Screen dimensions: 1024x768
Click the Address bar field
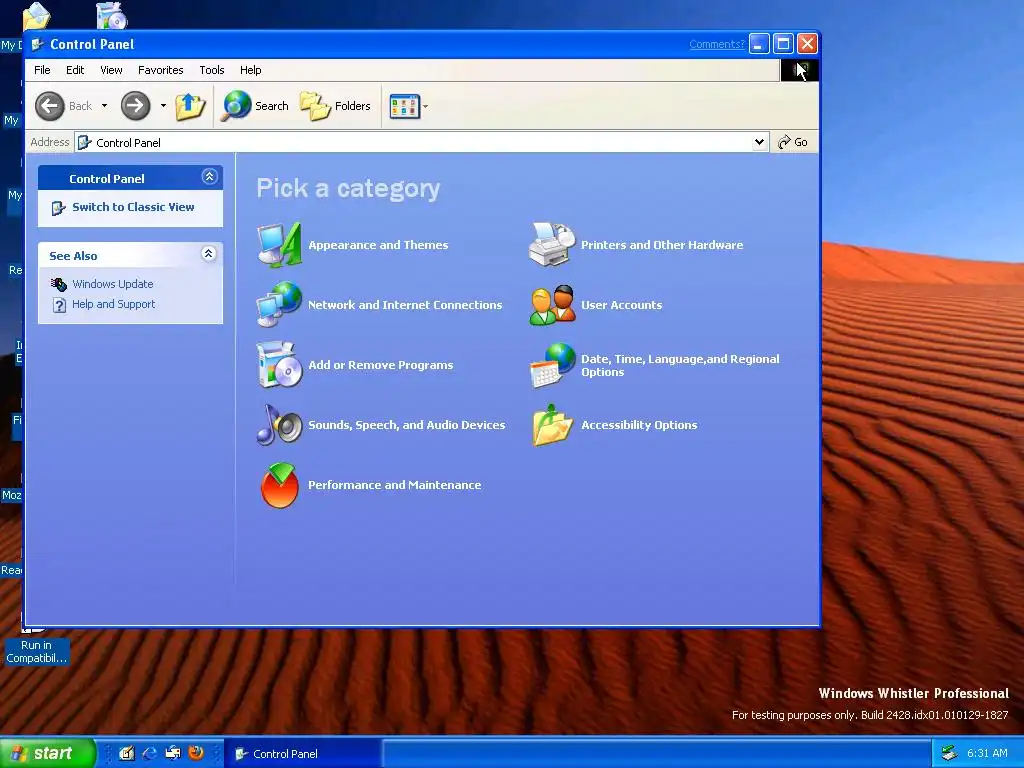pyautogui.click(x=421, y=142)
